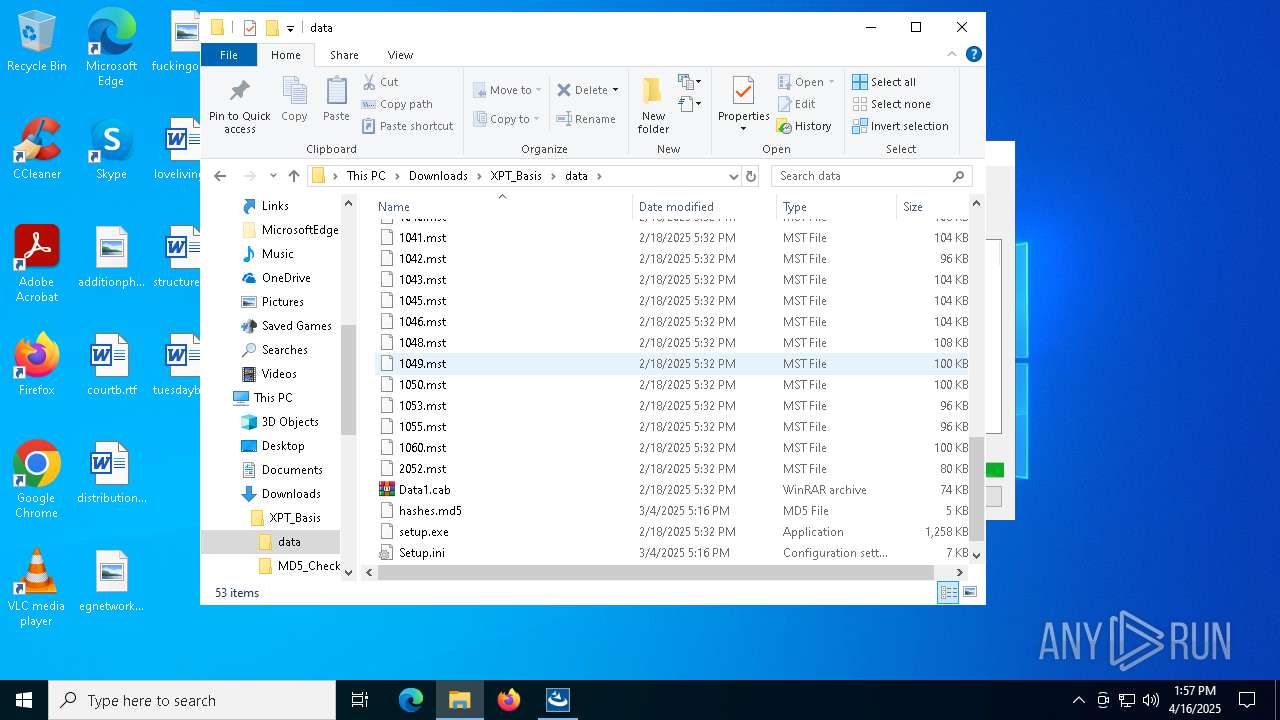Image resolution: width=1280 pixels, height=720 pixels.
Task: Sort by the Date modified column header
Action: pyautogui.click(x=704, y=207)
